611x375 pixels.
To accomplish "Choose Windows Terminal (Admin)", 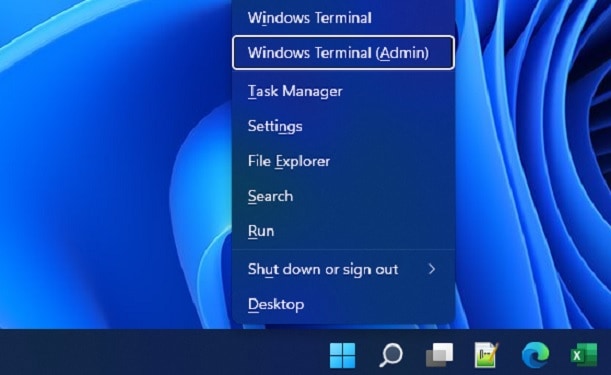I will tap(343, 53).
